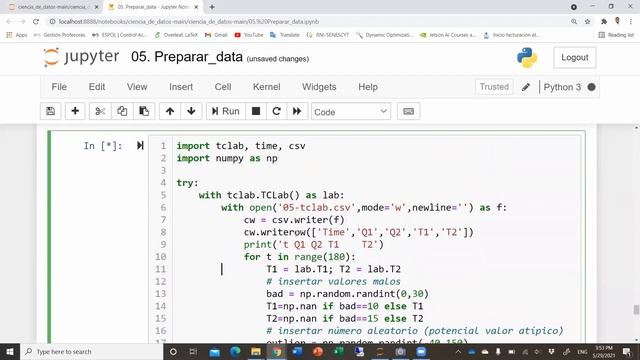The image size is (640, 360).
Task: Close the 05. Preparar_data browser tab
Action: (196, 7)
